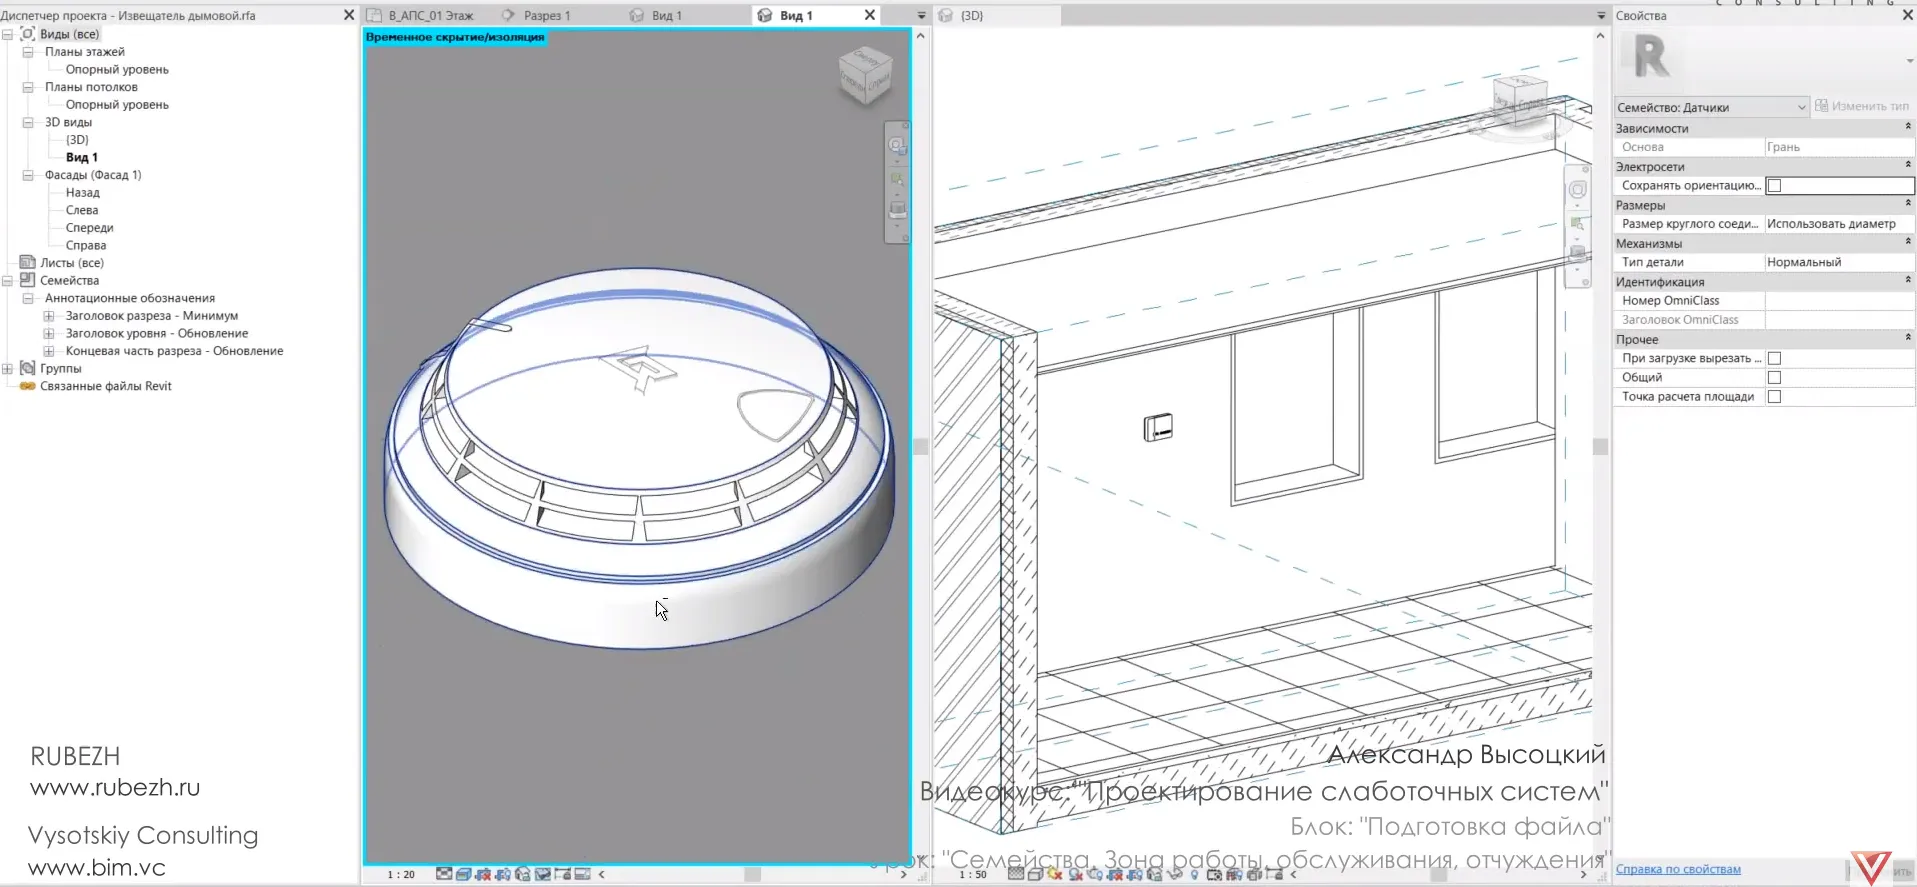The image size is (1917, 887).
Task: Click Temporary Hide/Isolate icon under the Вид 1 view
Action: pyautogui.click(x=543, y=874)
